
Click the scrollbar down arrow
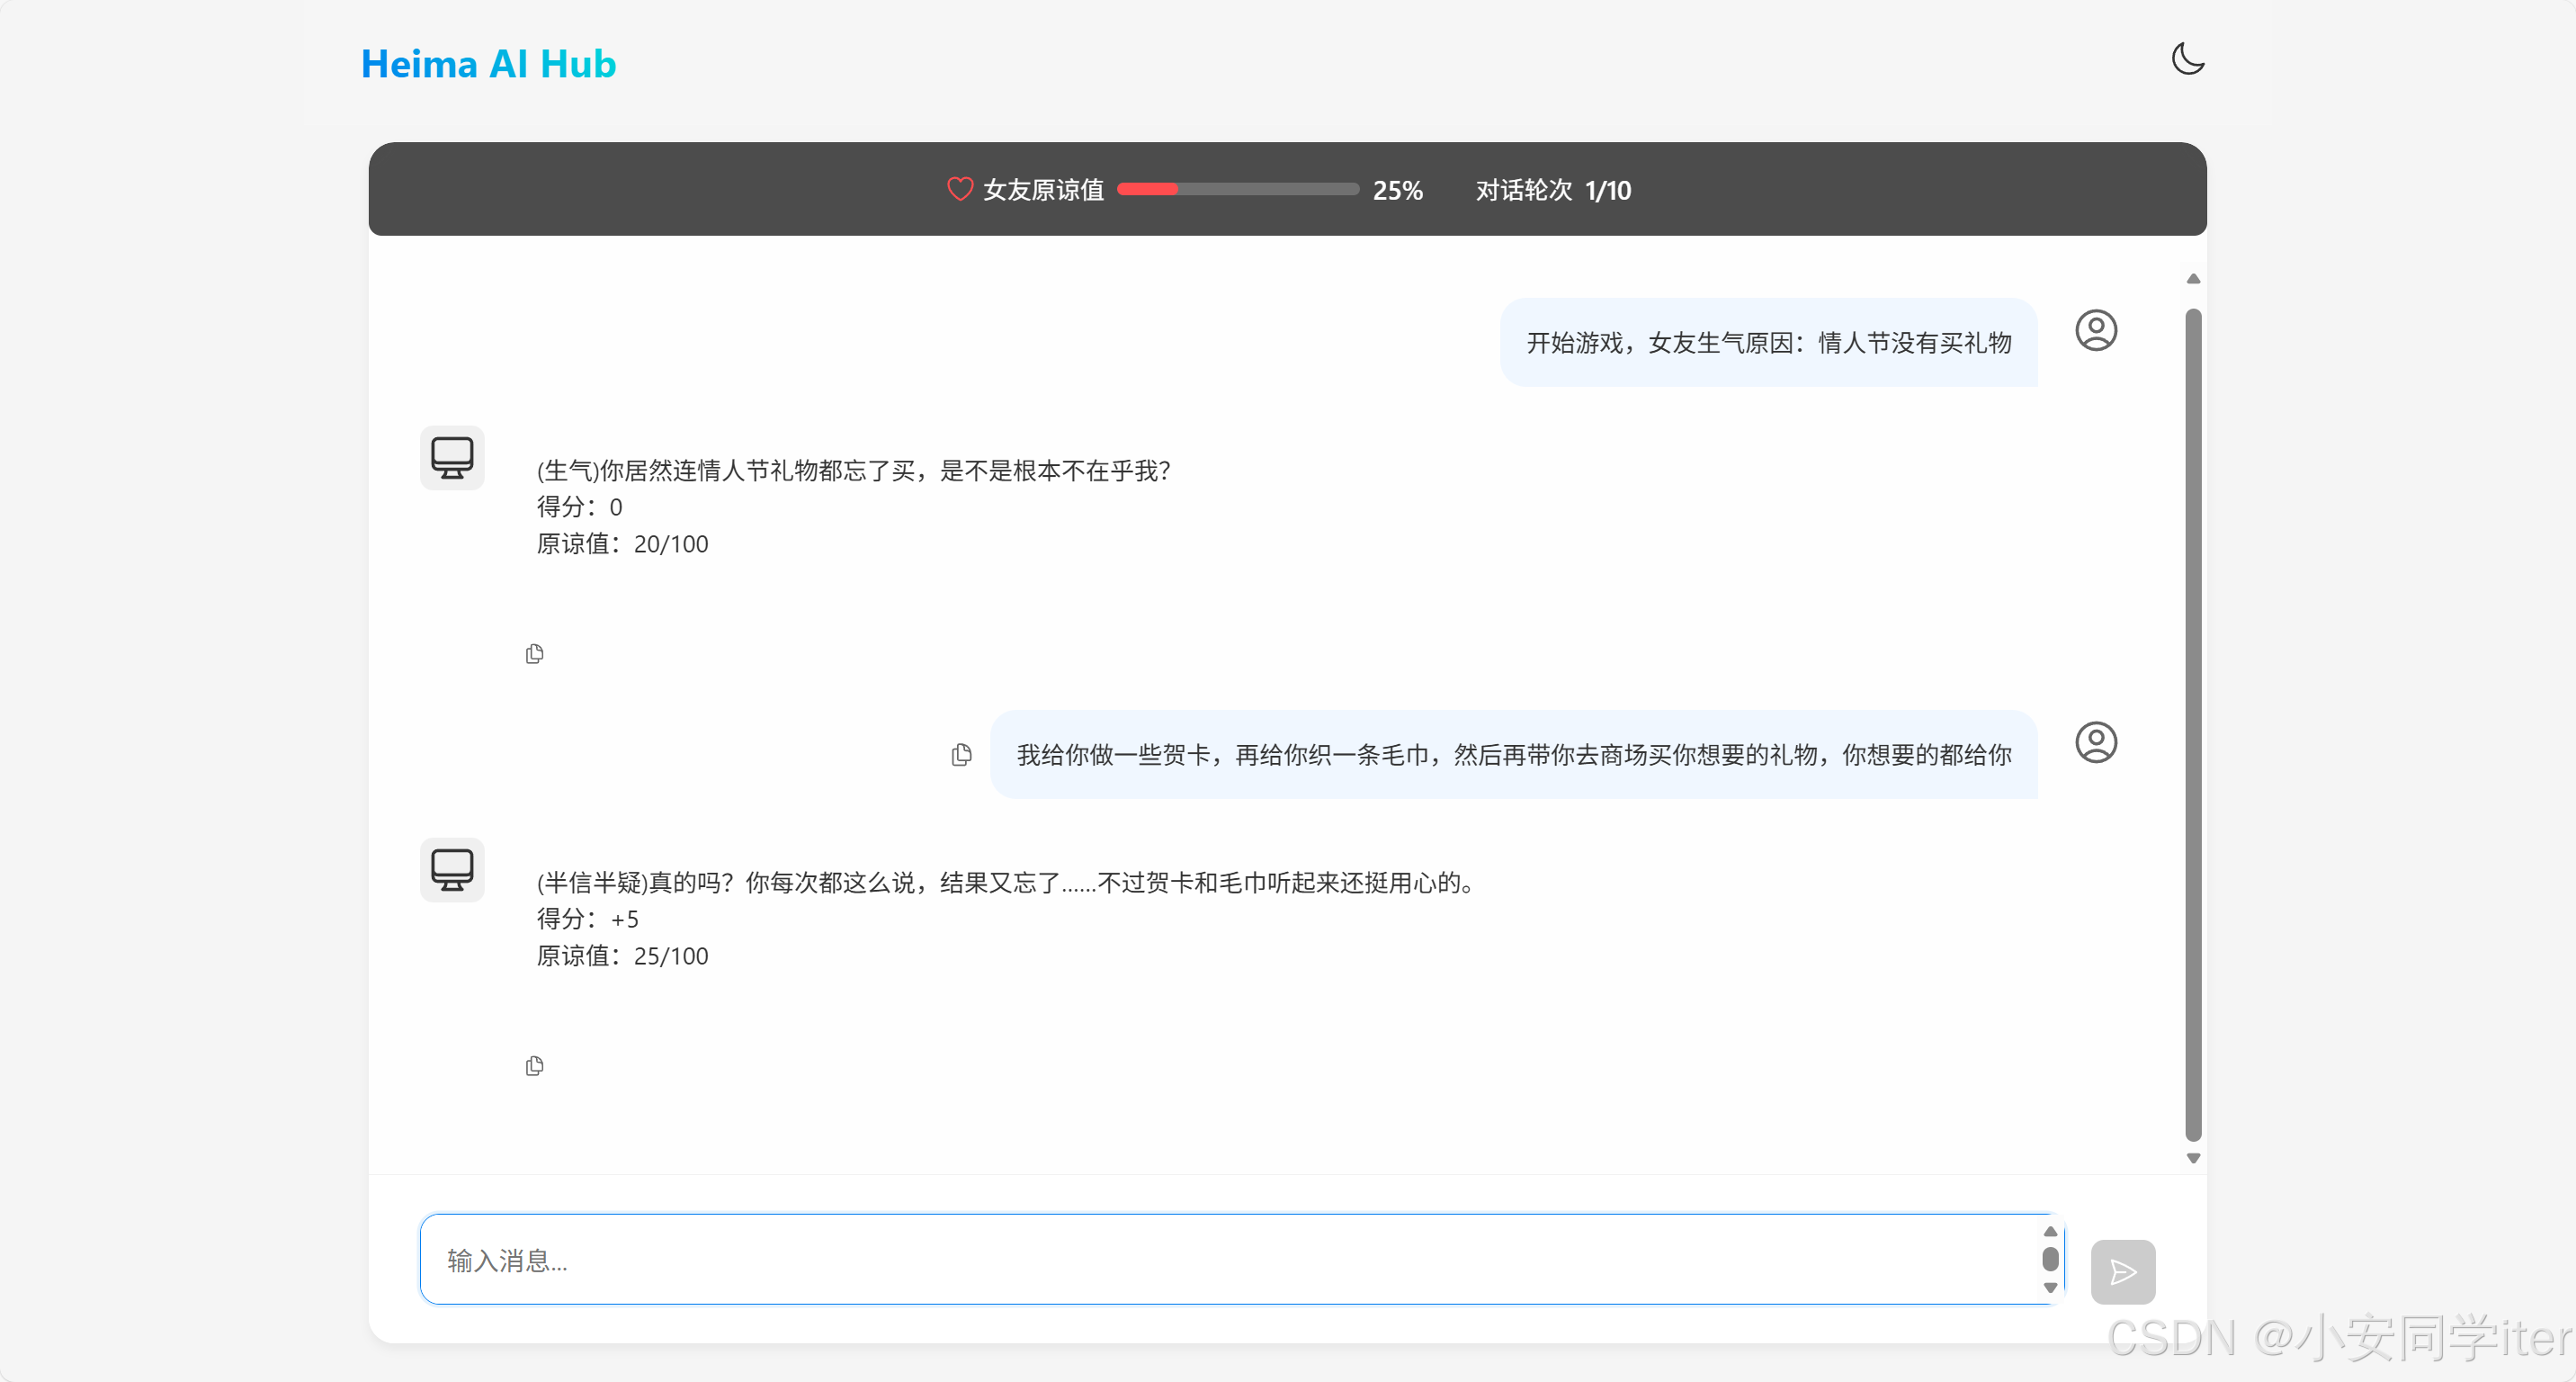click(2193, 1157)
